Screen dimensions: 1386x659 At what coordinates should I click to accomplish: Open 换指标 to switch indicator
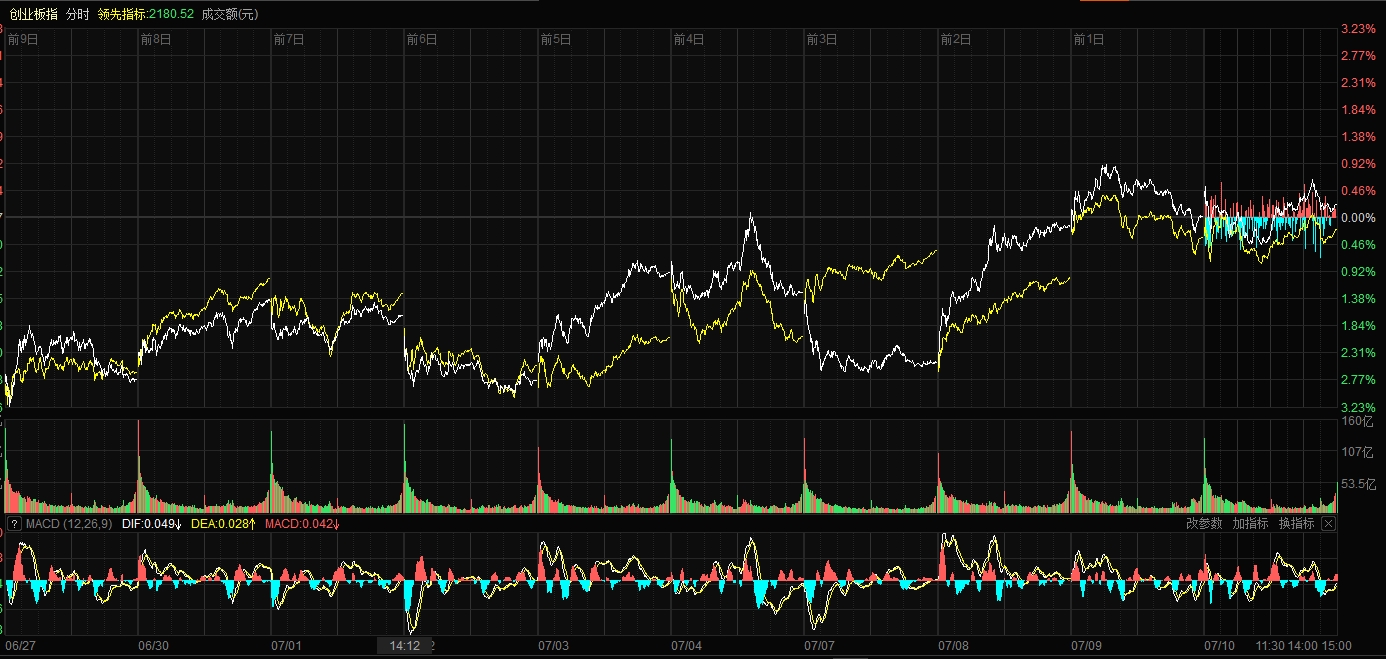(x=1296, y=523)
